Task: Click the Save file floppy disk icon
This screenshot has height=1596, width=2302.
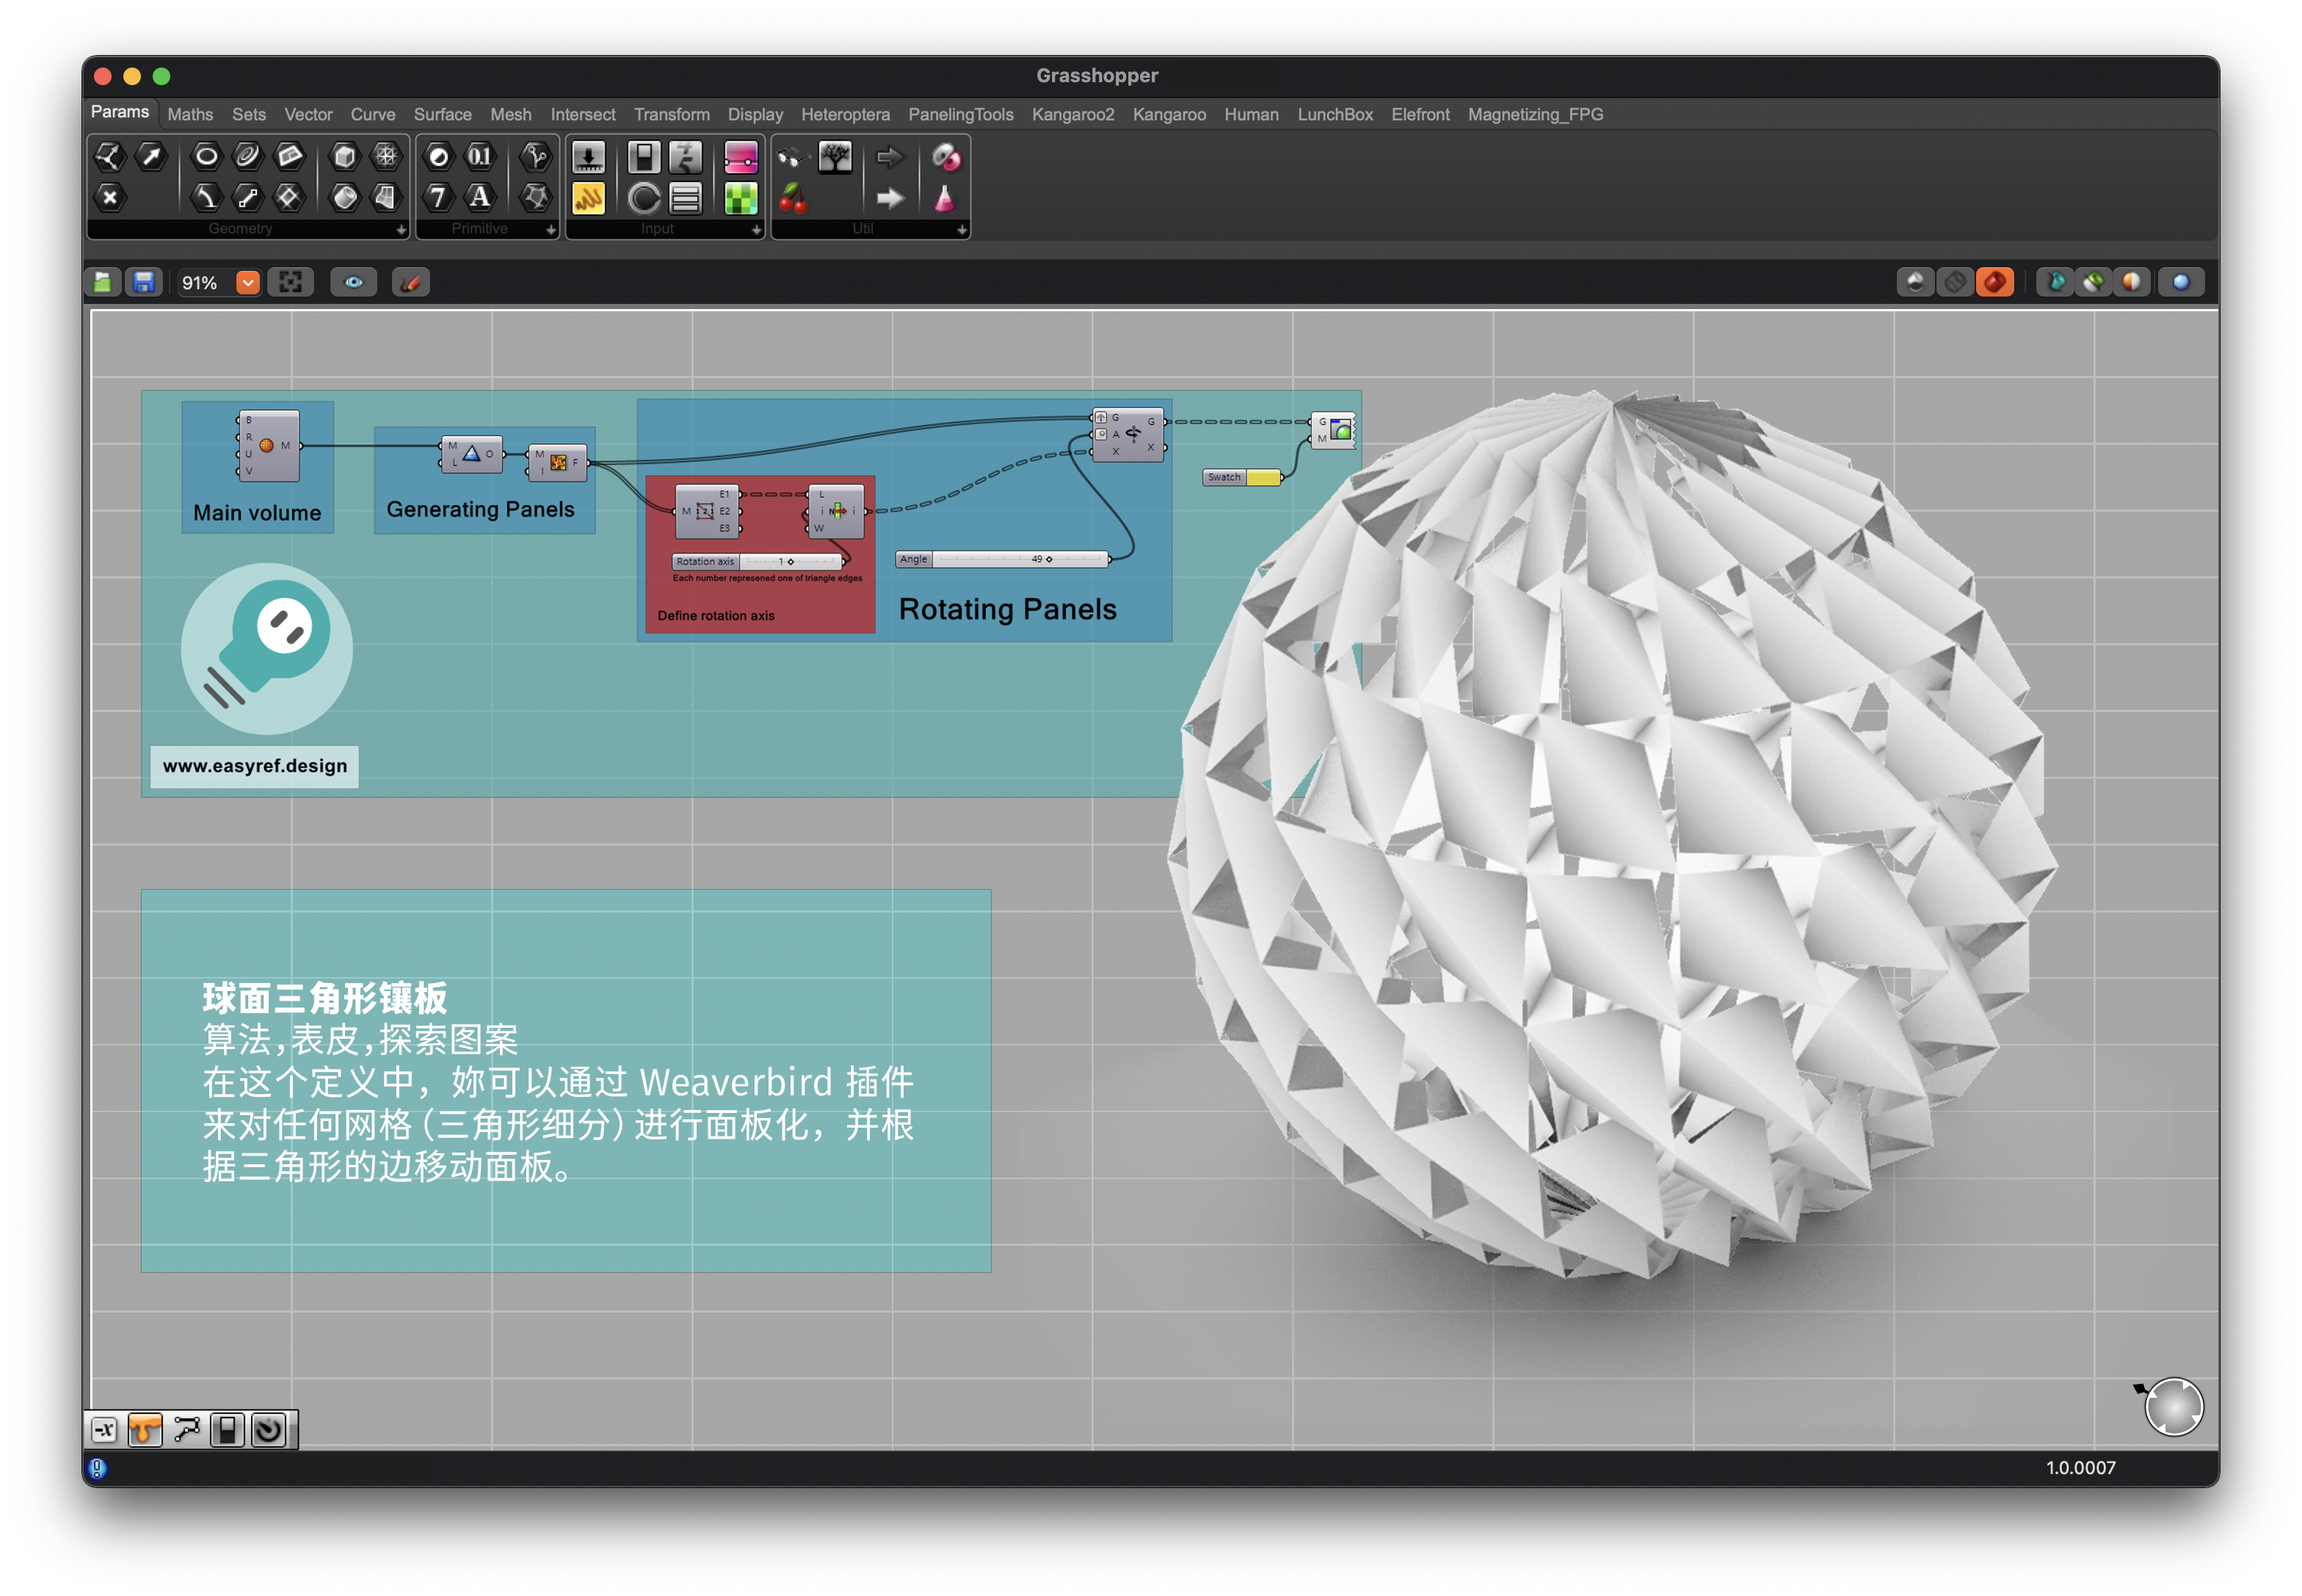Action: click(x=144, y=283)
